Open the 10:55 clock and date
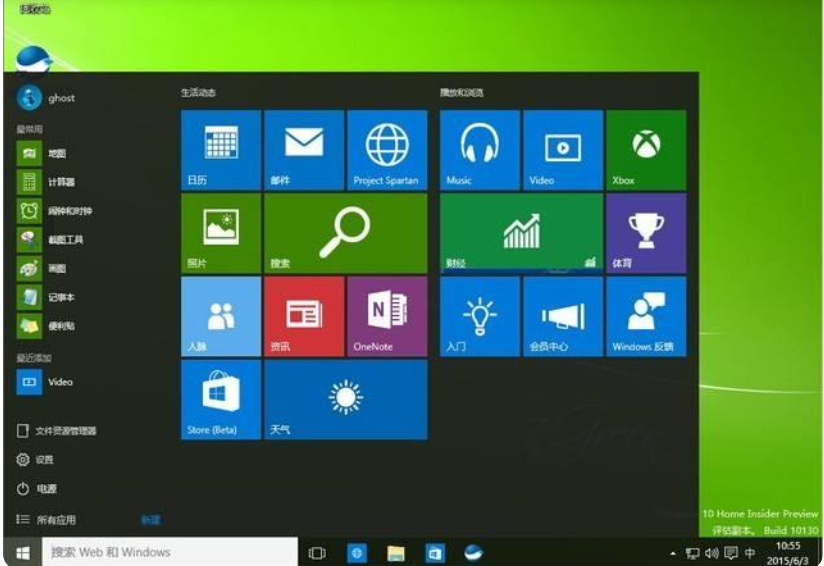Image resolution: width=824 pixels, height=566 pixels. coord(787,553)
